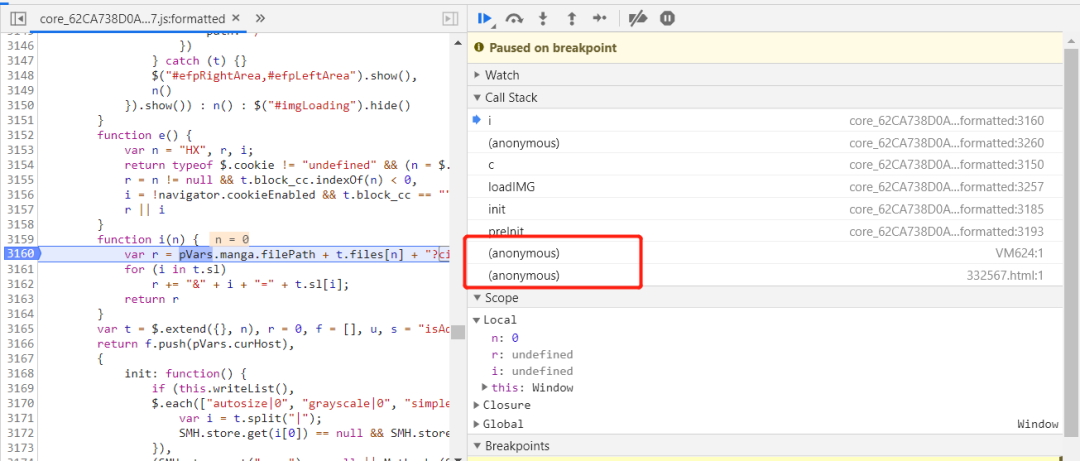Close the core_62CA738D0A formatted tab

235,18
